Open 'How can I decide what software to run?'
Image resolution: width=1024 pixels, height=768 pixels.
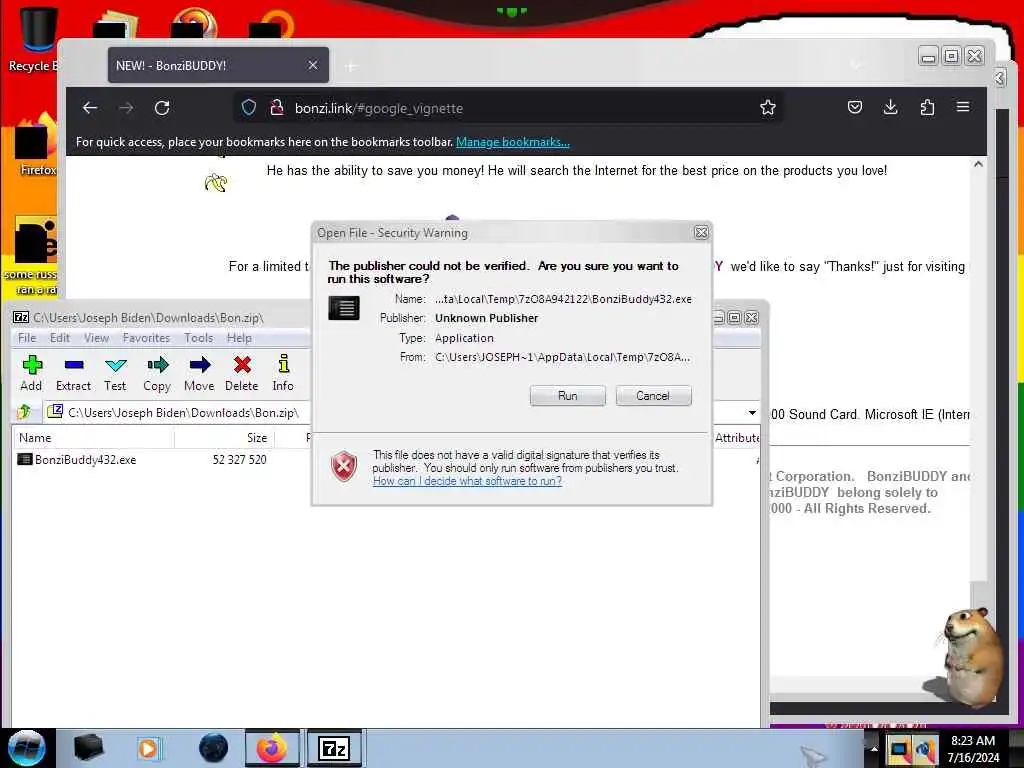468,481
